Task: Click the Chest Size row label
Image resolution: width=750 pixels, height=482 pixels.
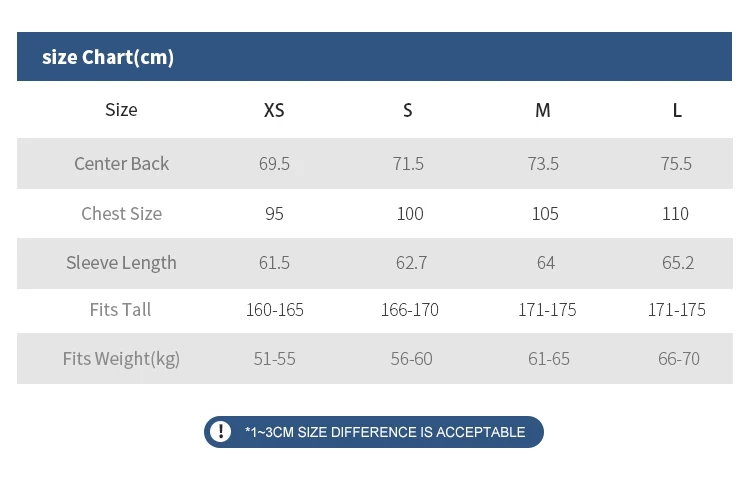Action: coord(121,213)
